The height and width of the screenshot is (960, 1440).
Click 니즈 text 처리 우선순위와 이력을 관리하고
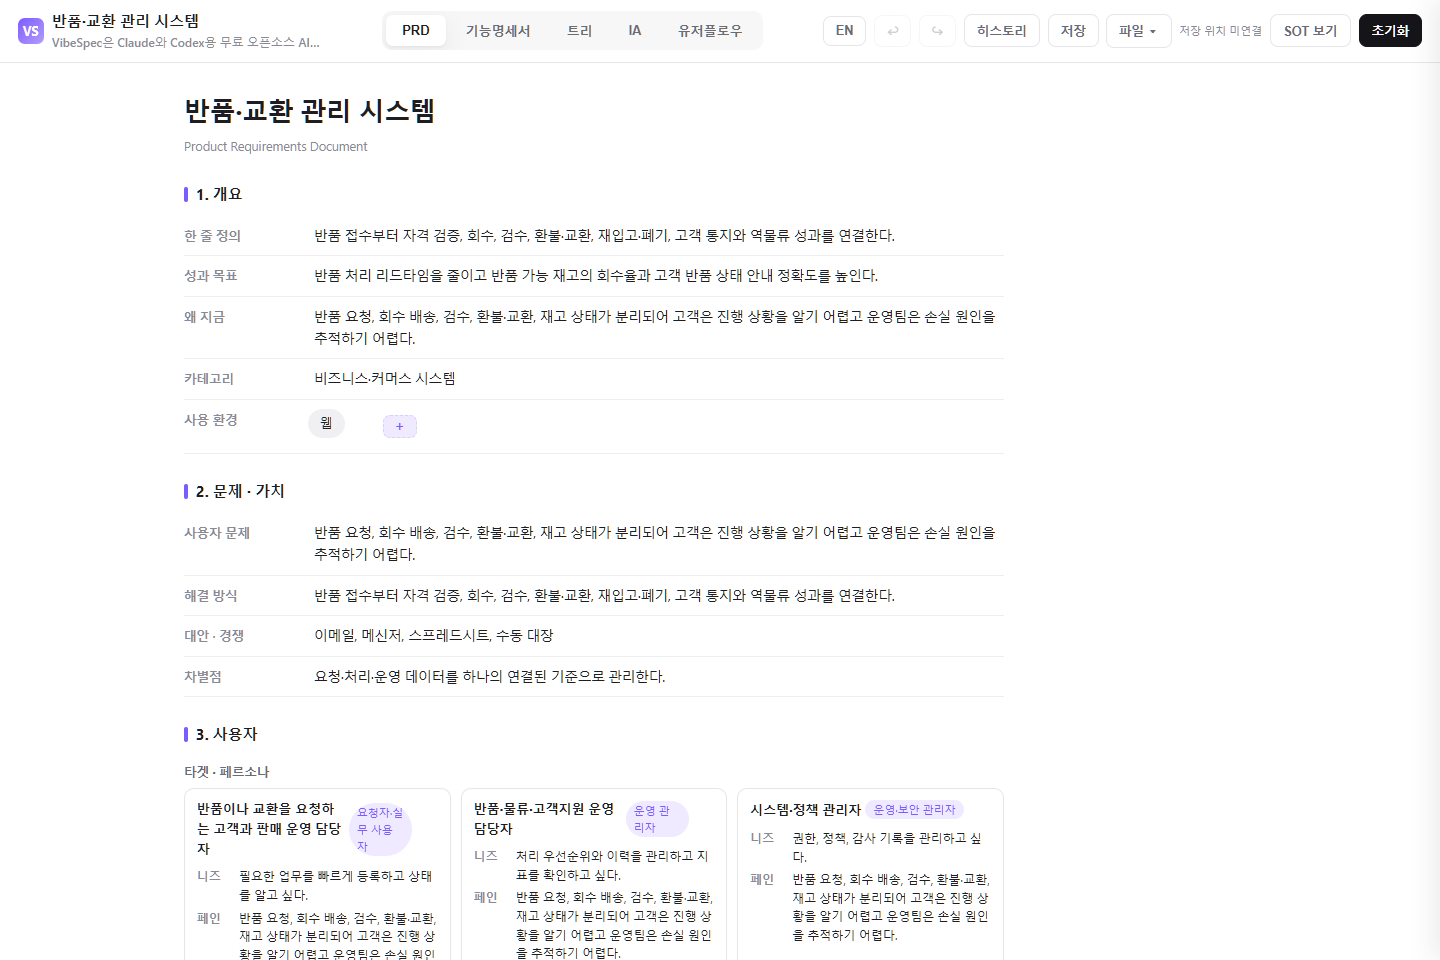612,865
